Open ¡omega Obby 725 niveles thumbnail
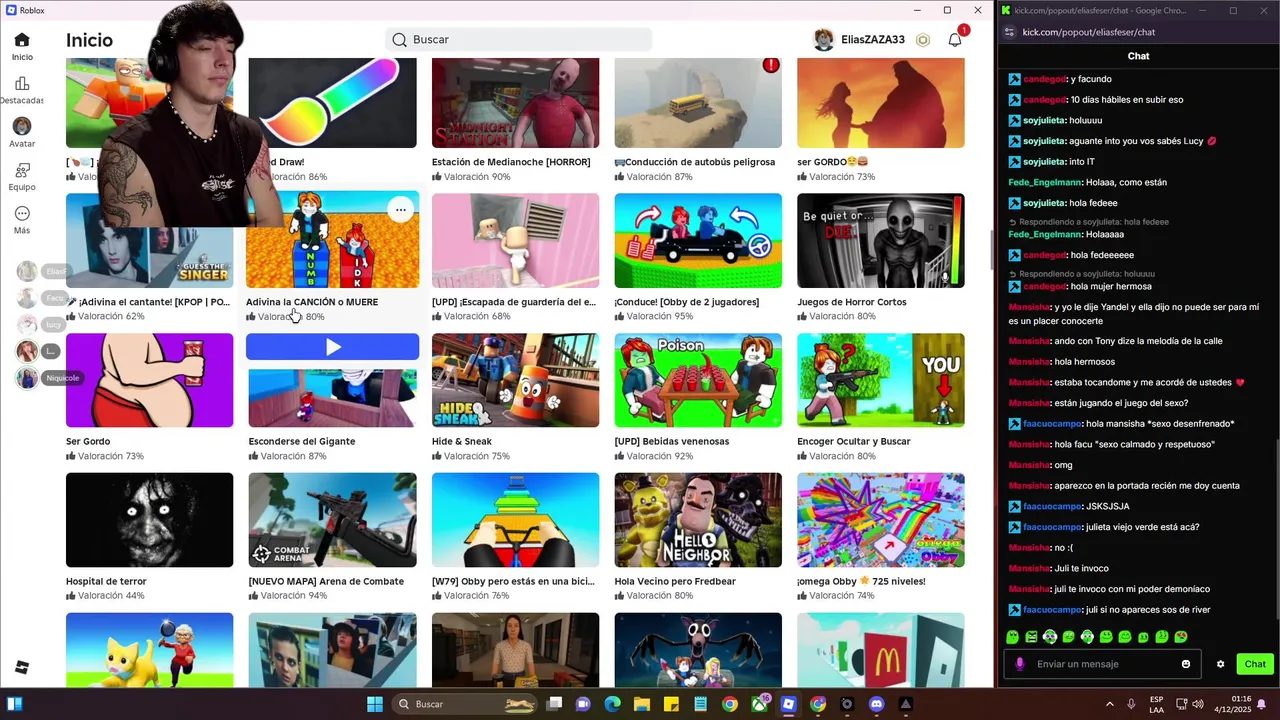The height and width of the screenshot is (720, 1280). tap(881, 520)
